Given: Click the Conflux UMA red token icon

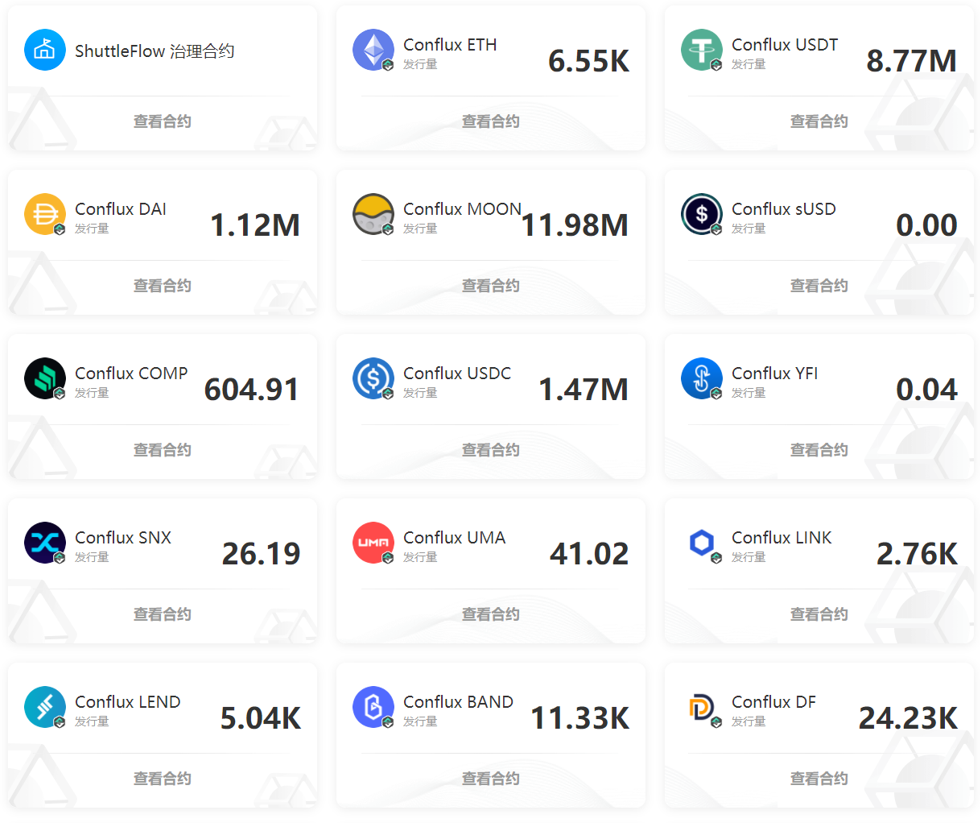Looking at the screenshot, I should pyautogui.click(x=371, y=543).
